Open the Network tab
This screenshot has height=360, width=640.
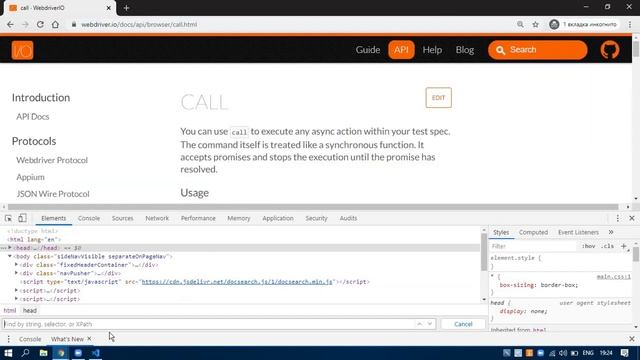click(157, 218)
